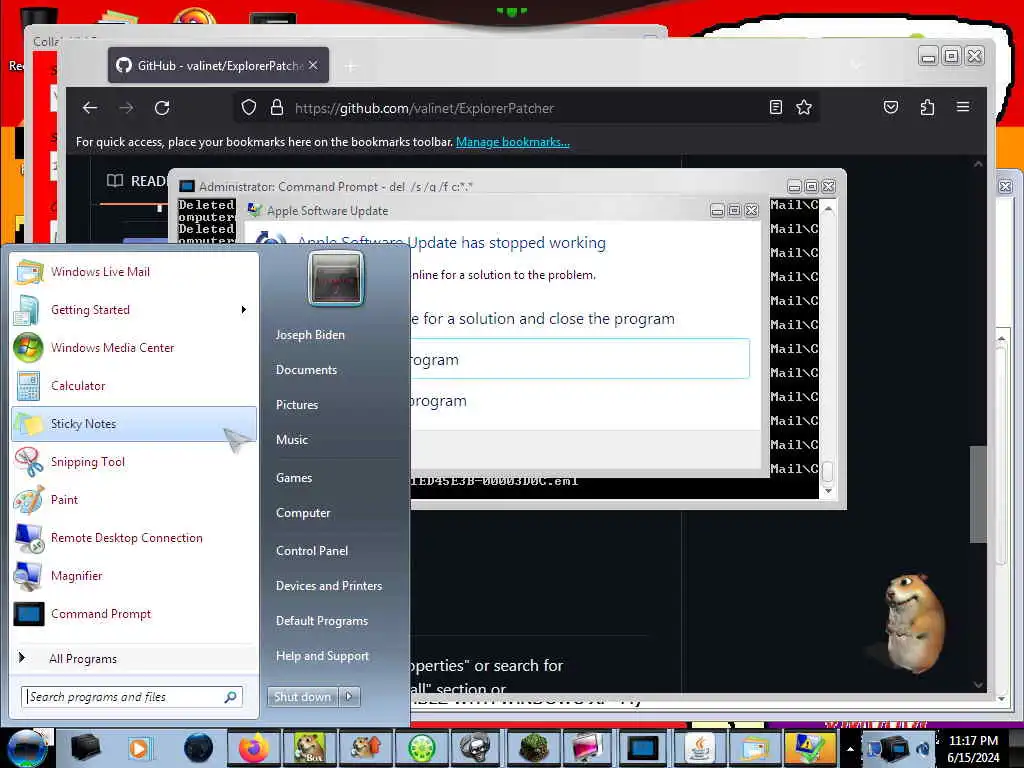This screenshot has width=1024, height=768.
Task: Open Default Programs
Action: point(322,621)
